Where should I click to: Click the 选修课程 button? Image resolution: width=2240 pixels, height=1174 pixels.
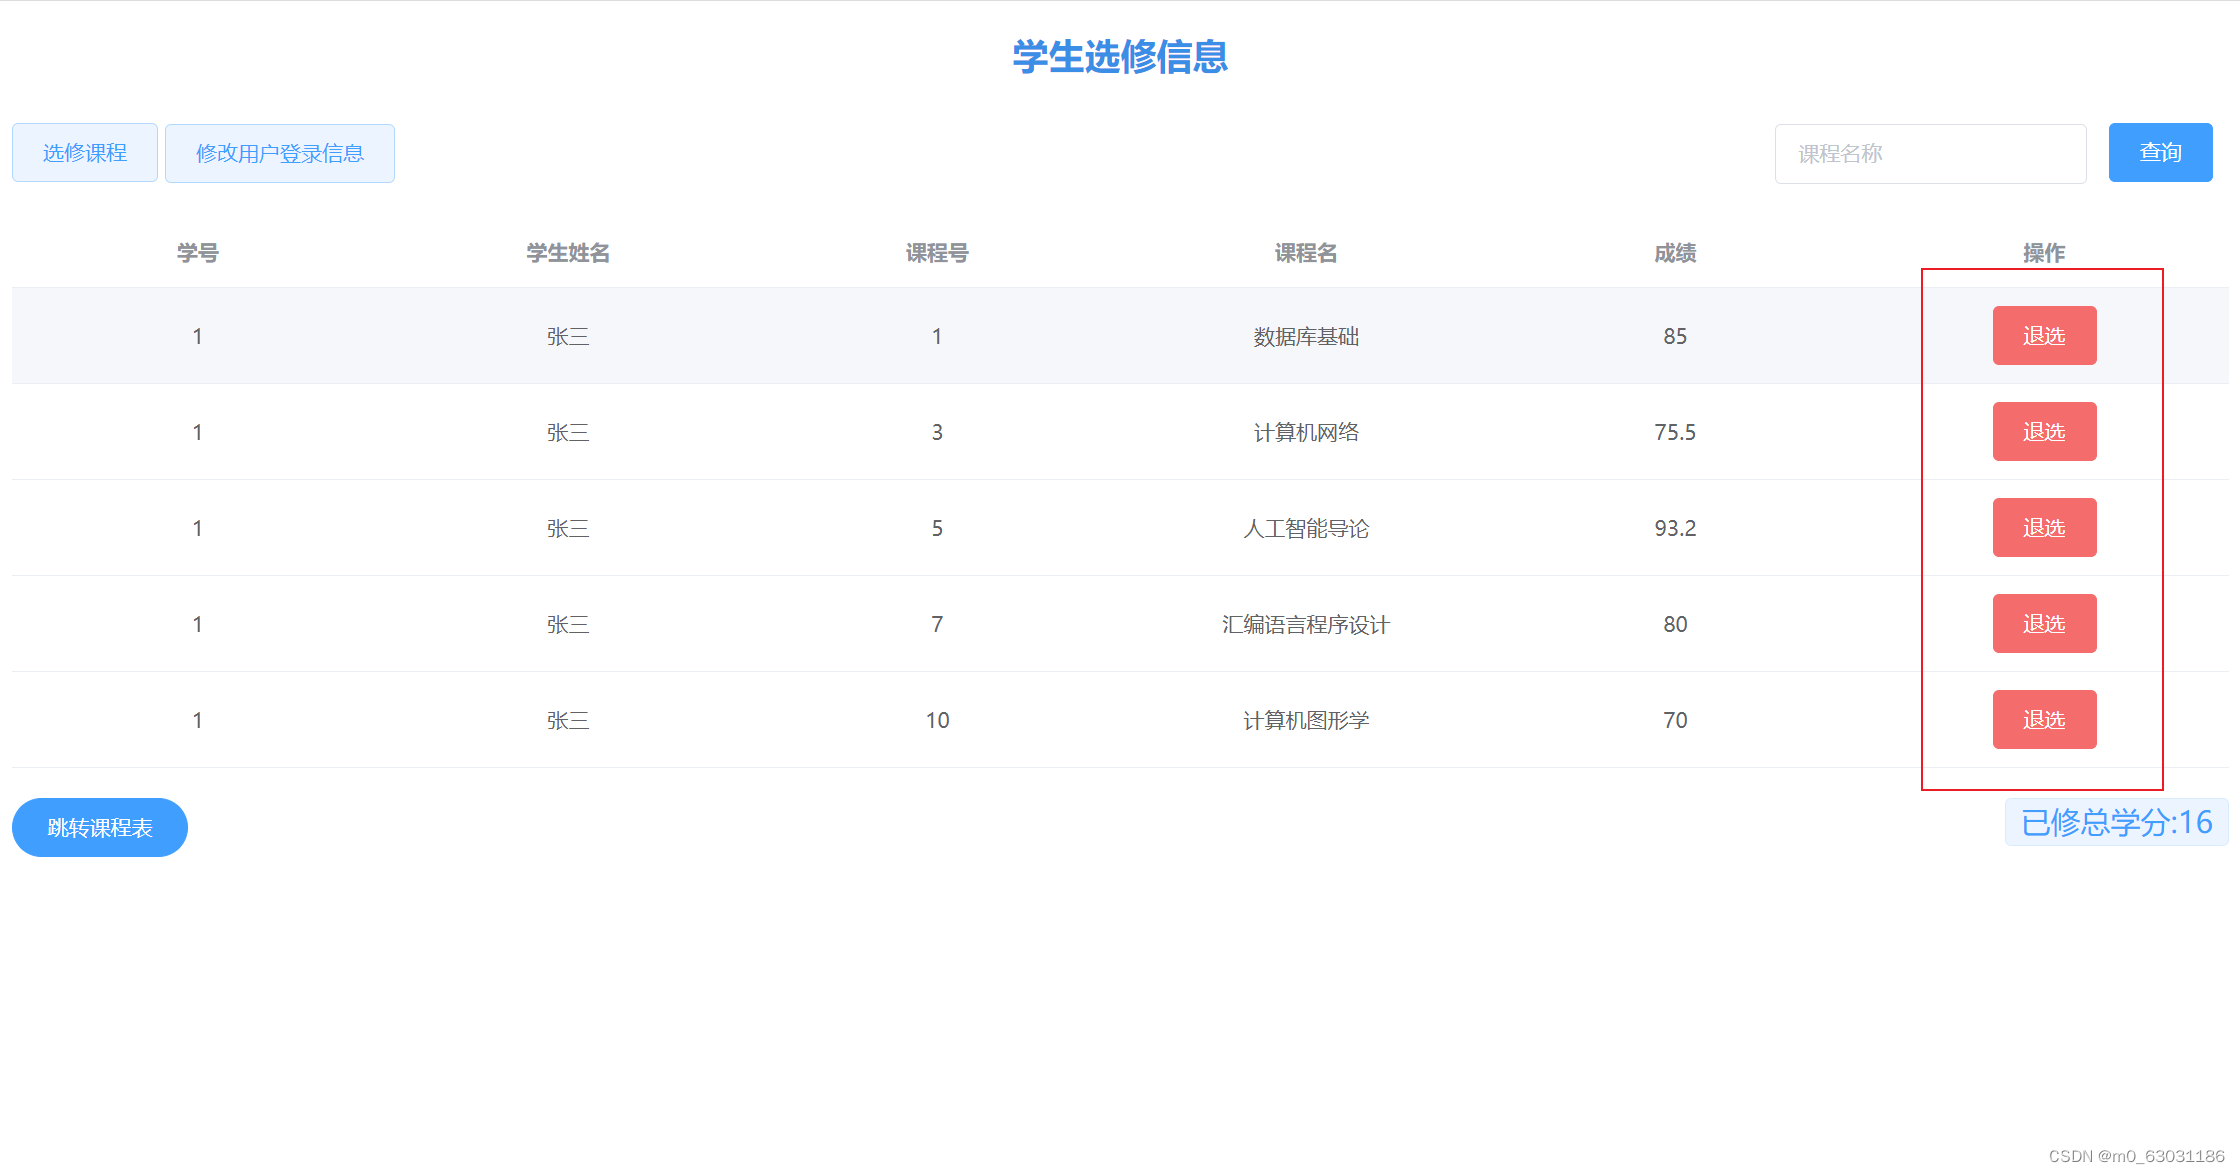click(x=84, y=152)
